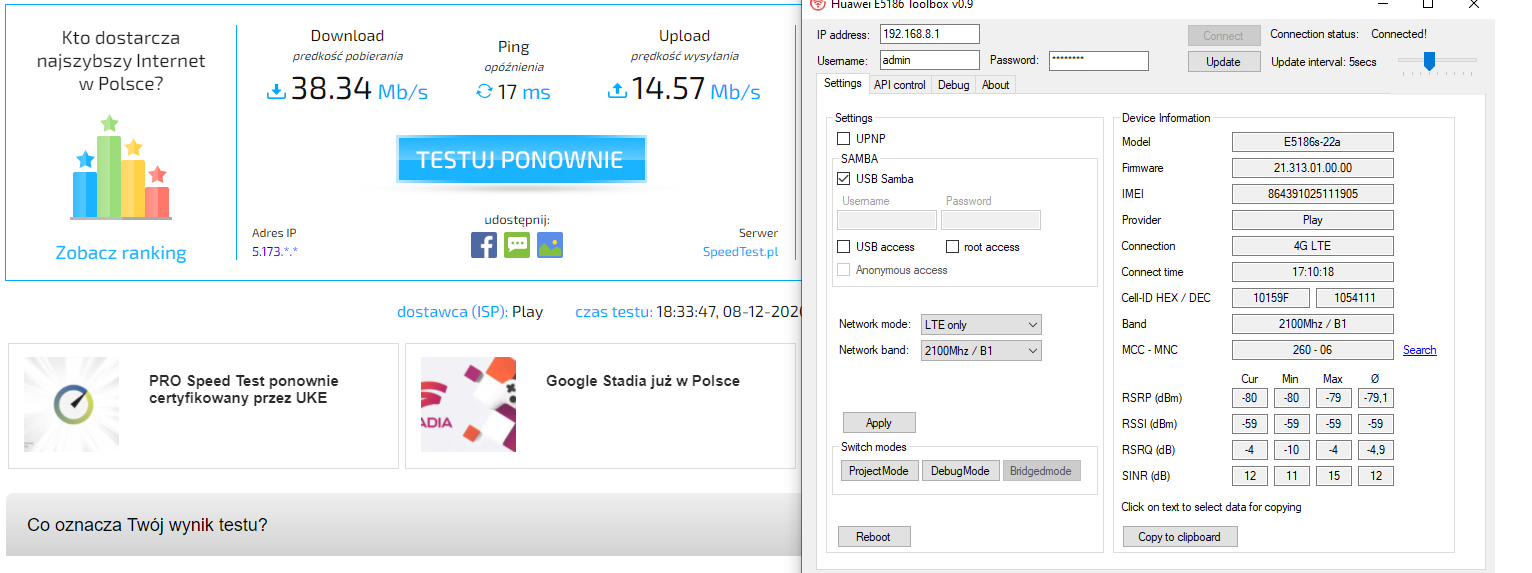Click the upload arrow icon beside 14.57

[x=617, y=92]
